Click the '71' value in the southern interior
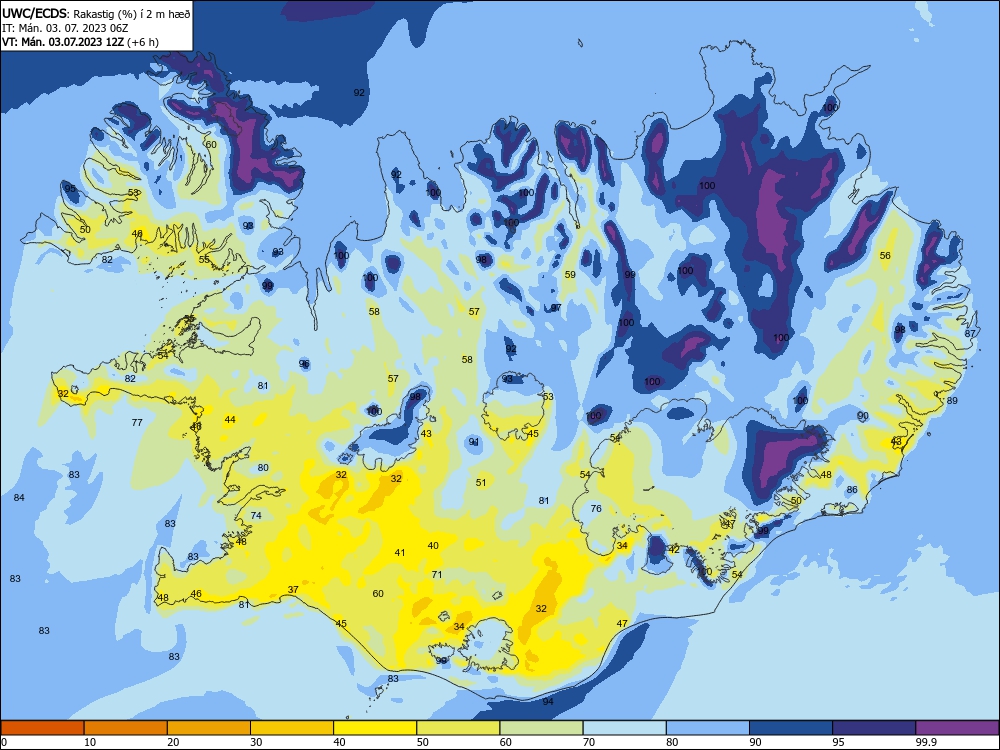Image resolution: width=1000 pixels, height=750 pixels. pyautogui.click(x=437, y=575)
